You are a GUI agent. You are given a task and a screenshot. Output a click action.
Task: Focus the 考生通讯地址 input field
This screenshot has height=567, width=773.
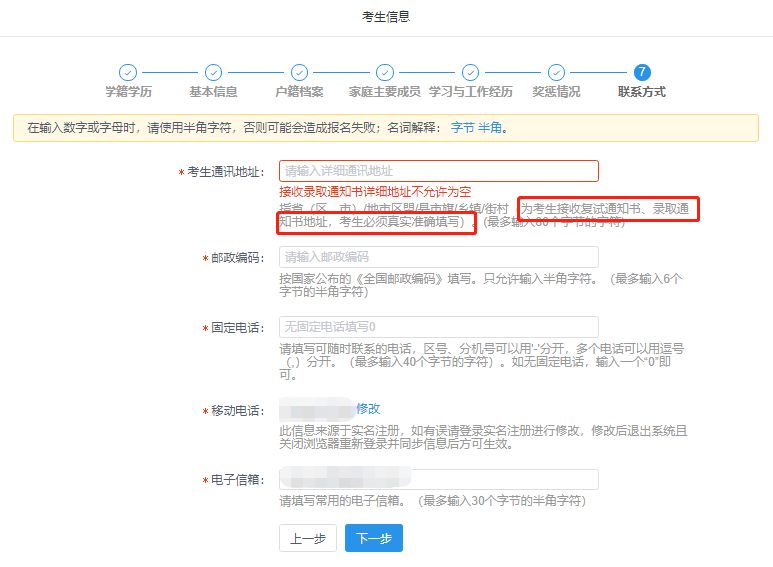click(438, 171)
